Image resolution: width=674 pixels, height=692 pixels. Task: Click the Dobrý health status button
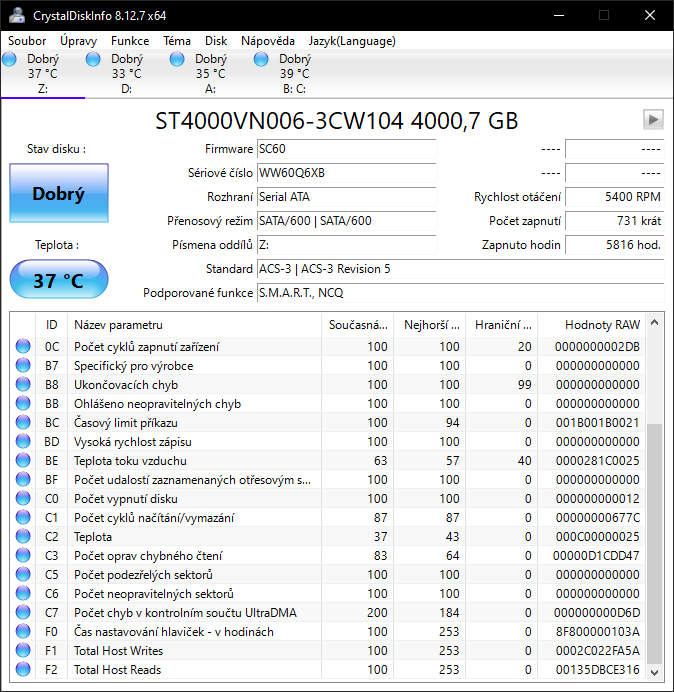(58, 194)
